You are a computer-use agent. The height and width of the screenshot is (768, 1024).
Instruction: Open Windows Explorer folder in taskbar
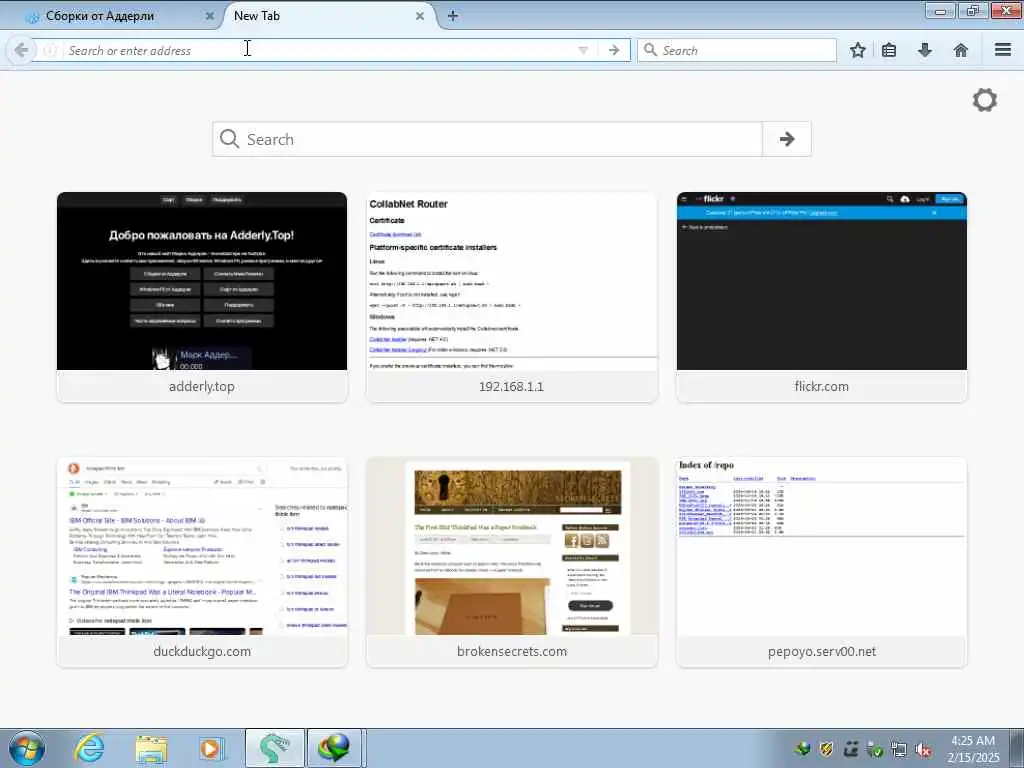[151, 749]
